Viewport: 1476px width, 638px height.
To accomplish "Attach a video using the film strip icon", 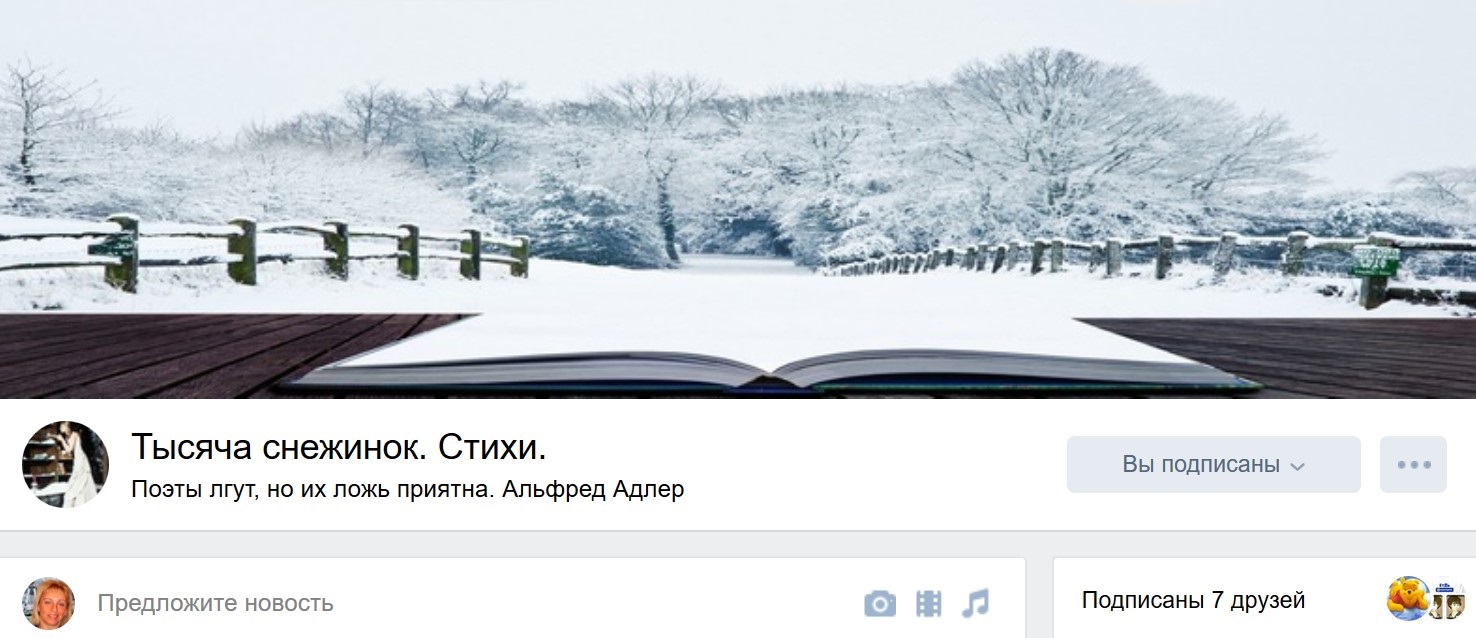I will pyautogui.click(x=929, y=603).
